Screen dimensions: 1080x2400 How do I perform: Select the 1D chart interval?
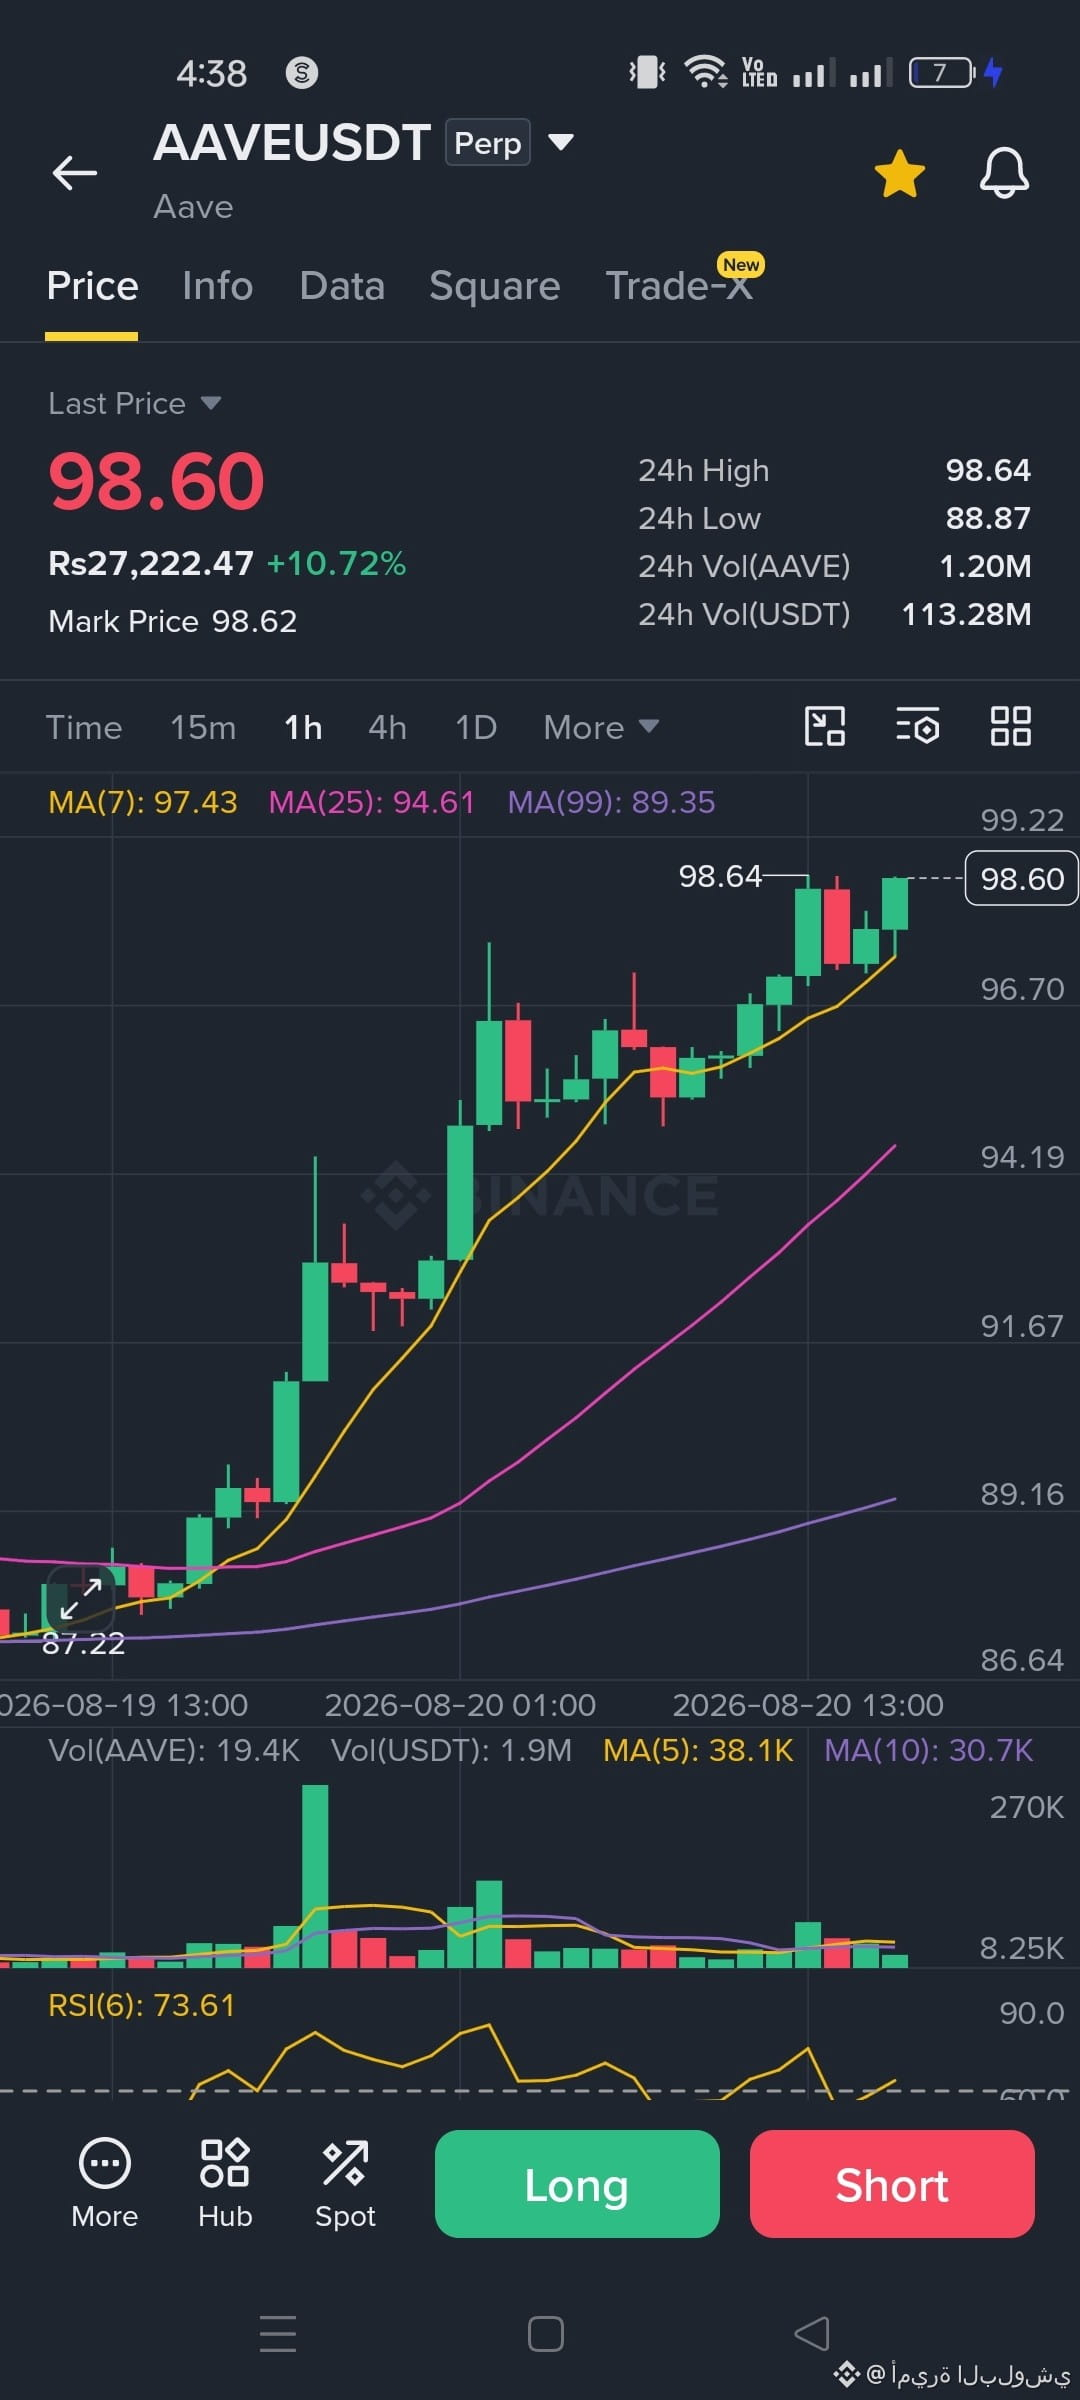tap(476, 727)
